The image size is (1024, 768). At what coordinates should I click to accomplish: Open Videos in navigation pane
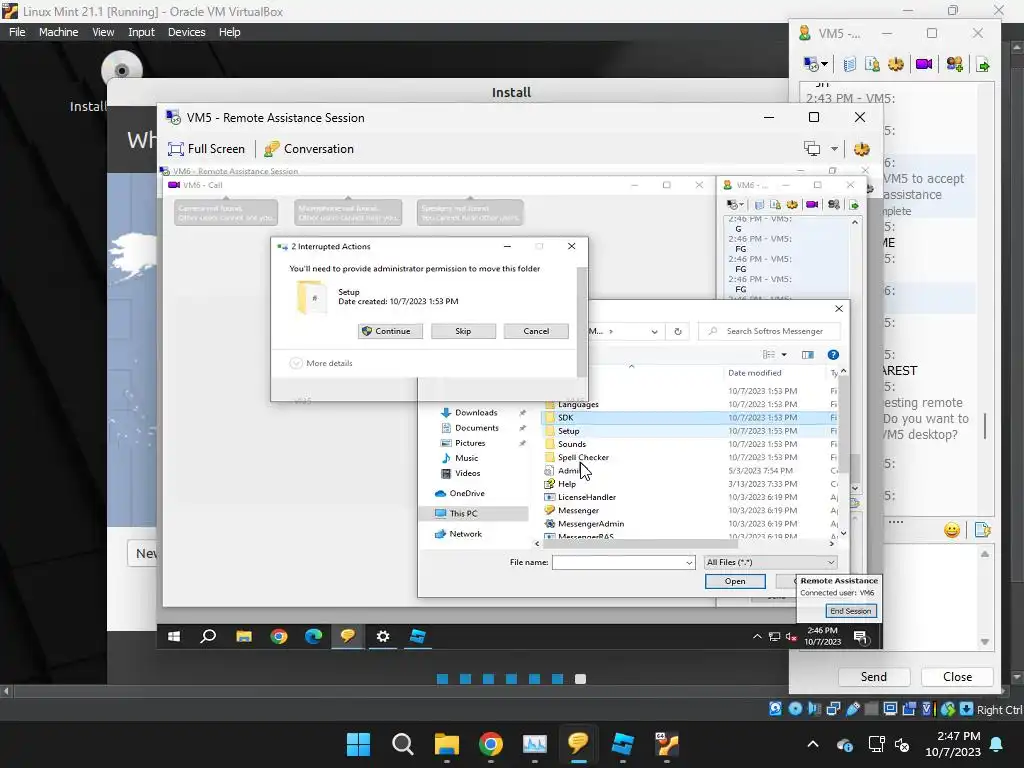467,473
